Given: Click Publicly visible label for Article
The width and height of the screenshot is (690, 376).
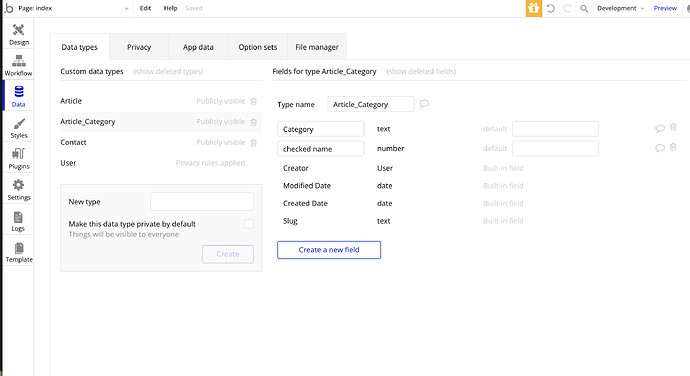Looking at the screenshot, I should [x=220, y=101].
